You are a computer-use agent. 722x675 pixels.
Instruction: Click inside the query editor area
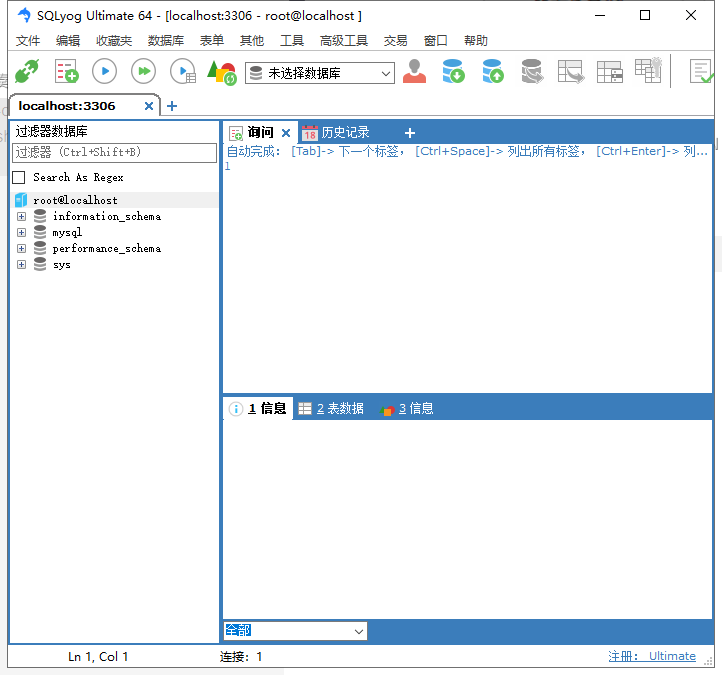pos(467,276)
